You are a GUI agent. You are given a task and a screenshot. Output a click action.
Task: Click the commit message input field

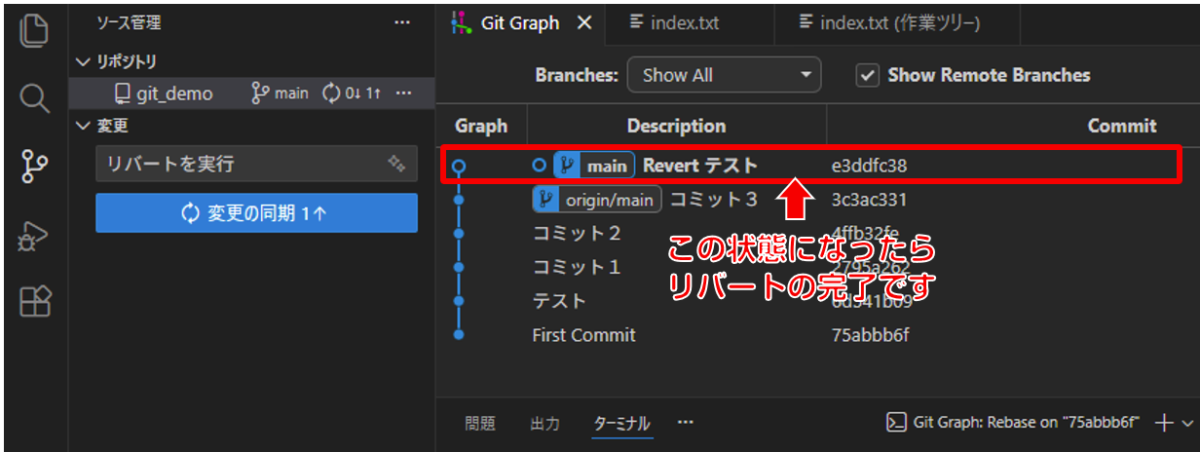coord(240,163)
